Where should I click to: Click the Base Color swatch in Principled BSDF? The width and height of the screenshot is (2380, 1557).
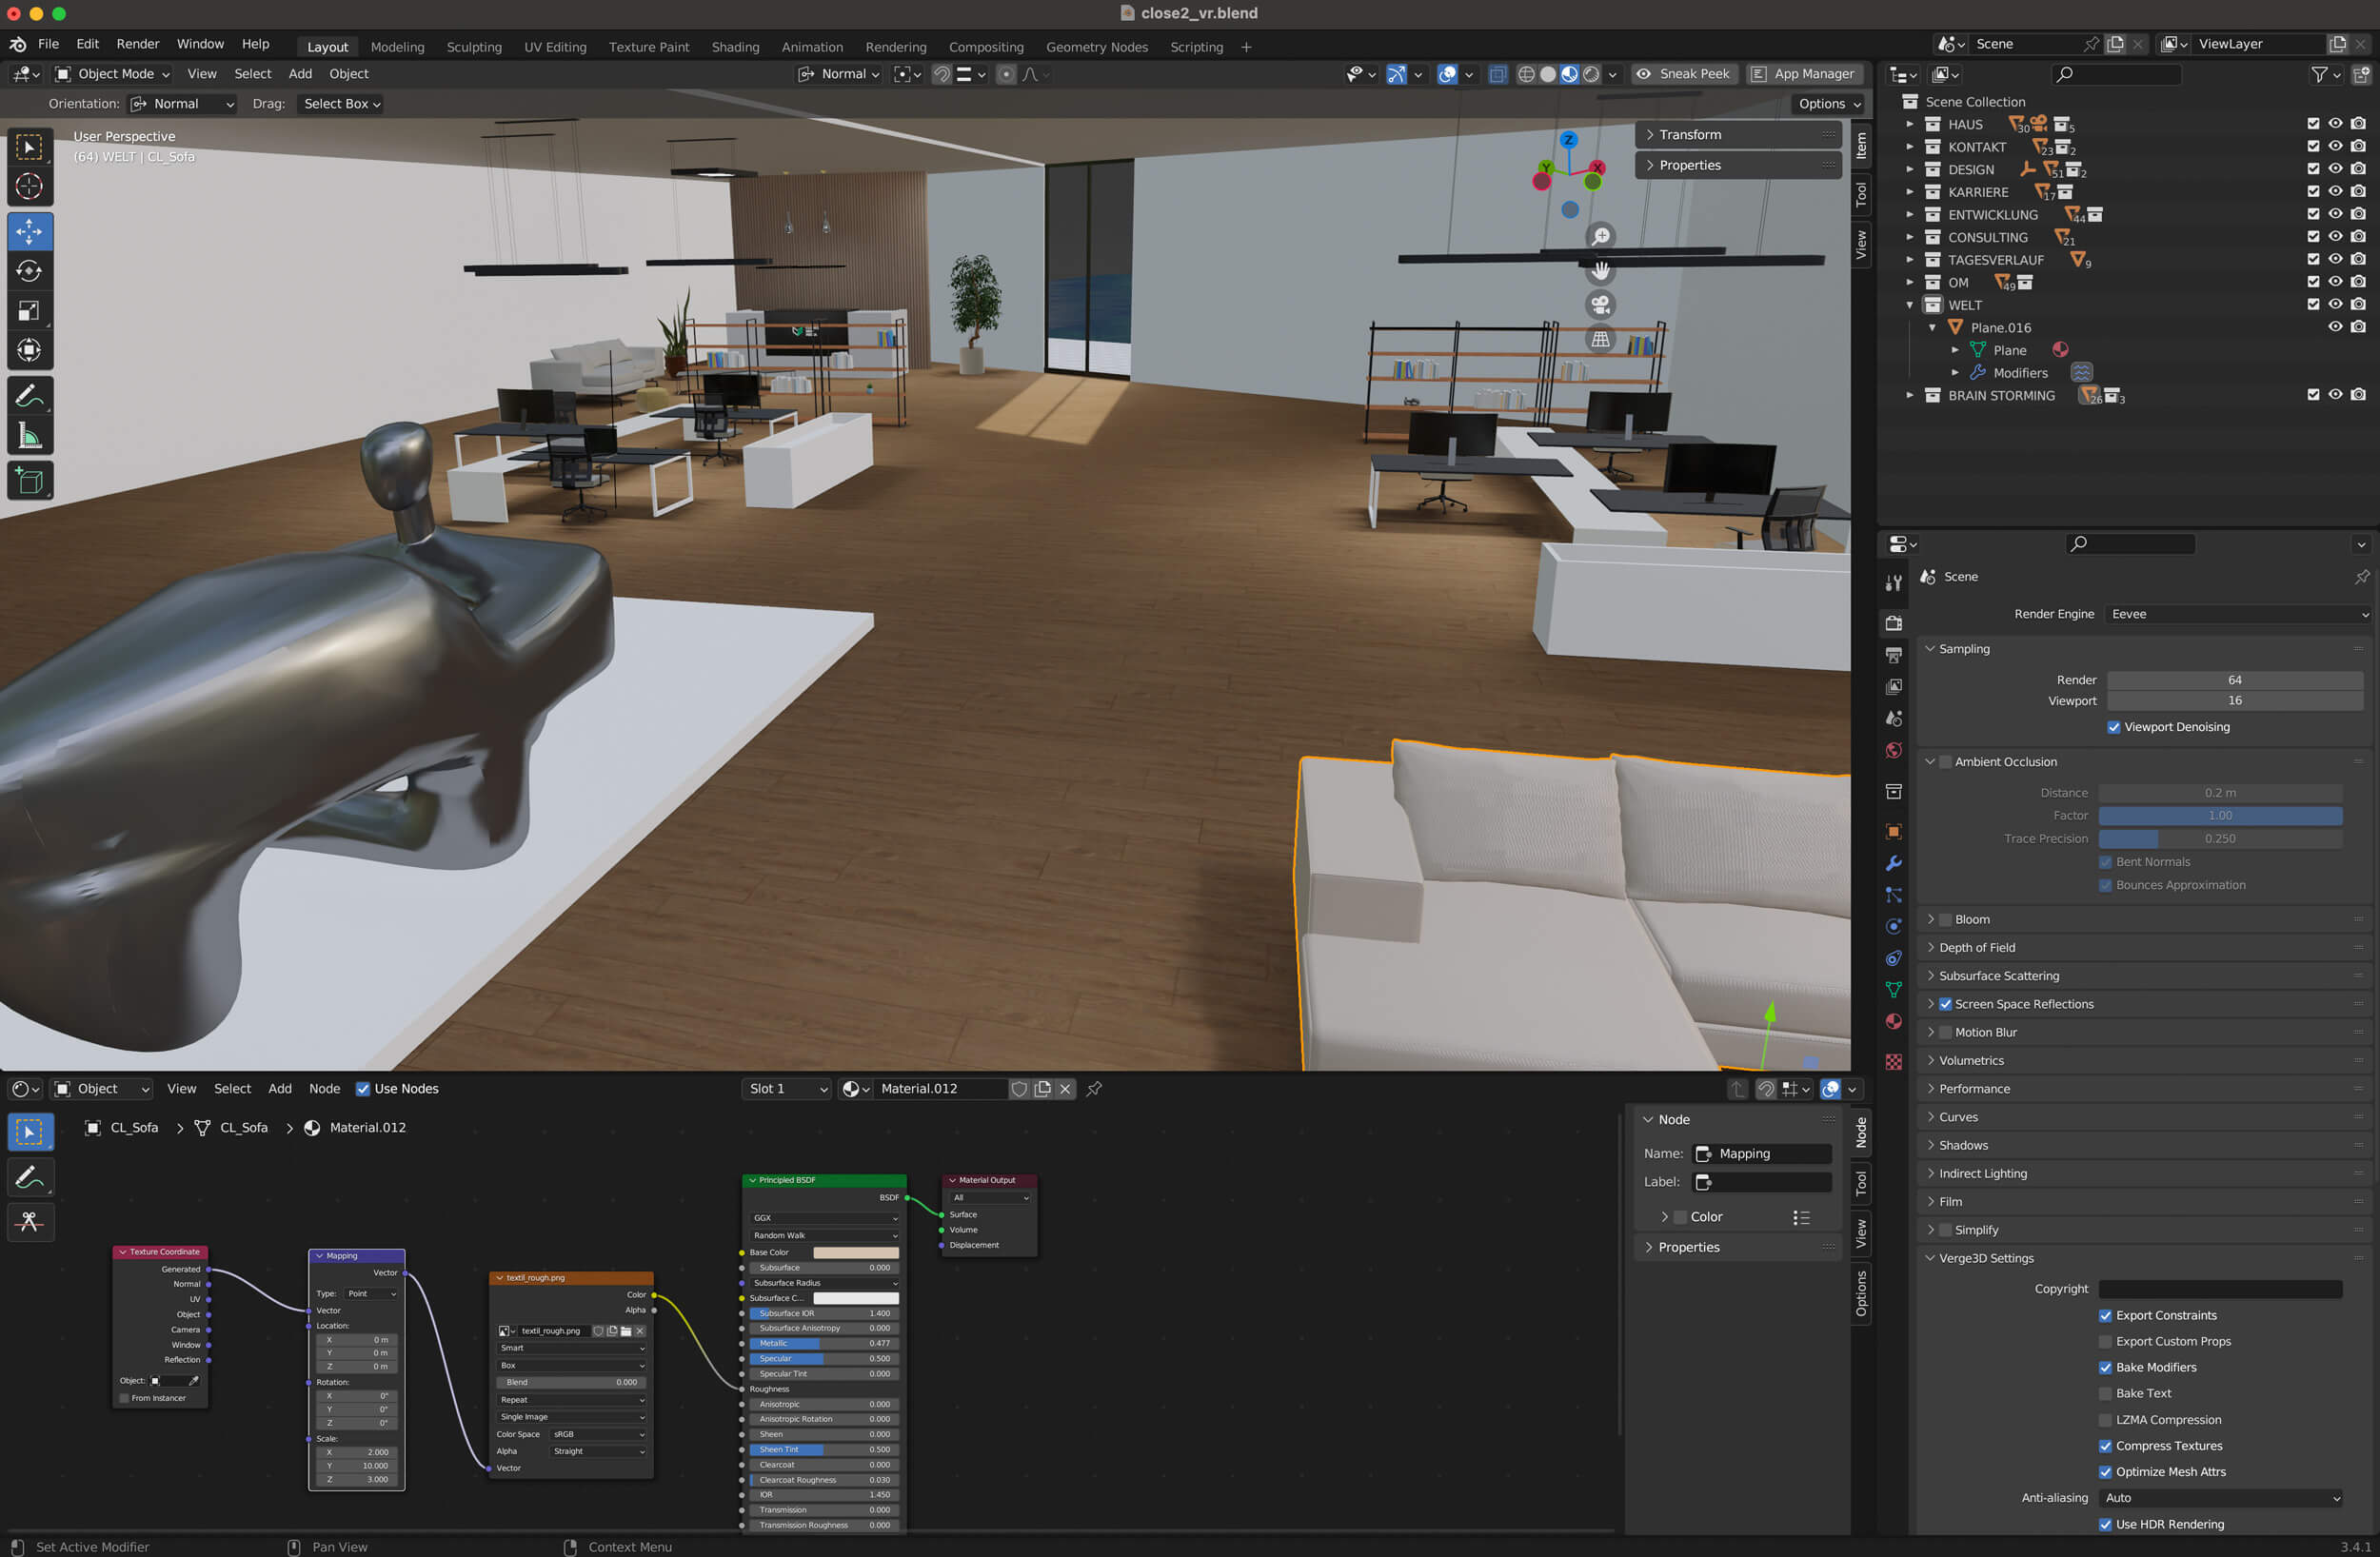855,1252
